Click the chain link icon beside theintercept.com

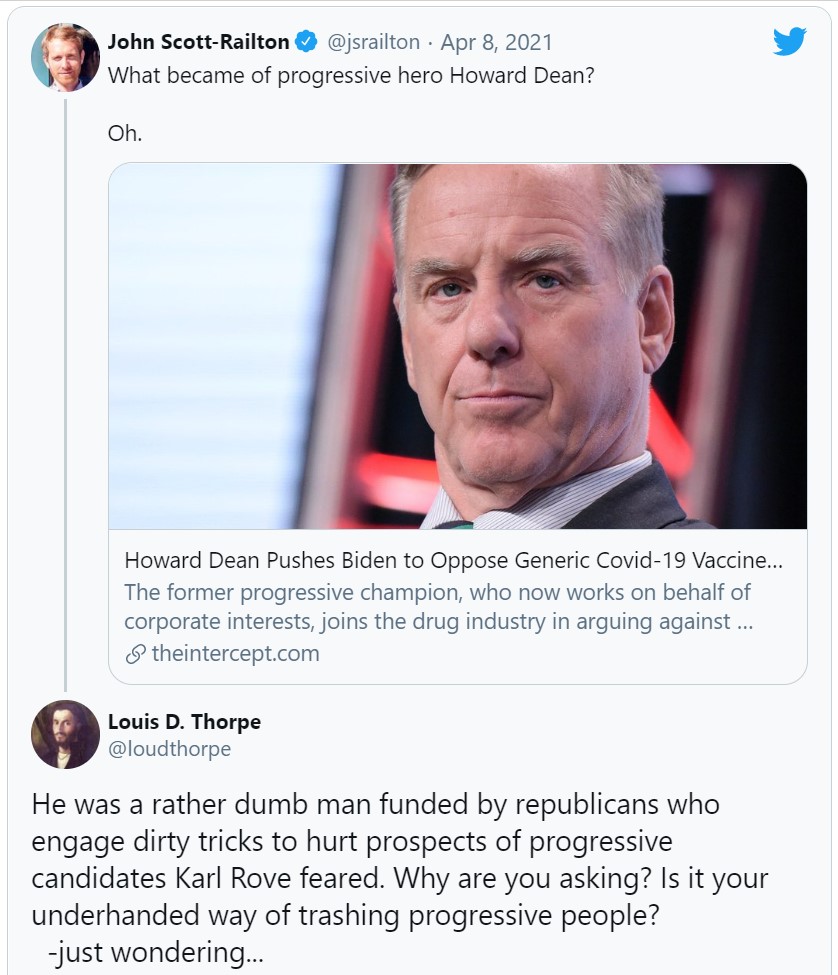click(134, 654)
